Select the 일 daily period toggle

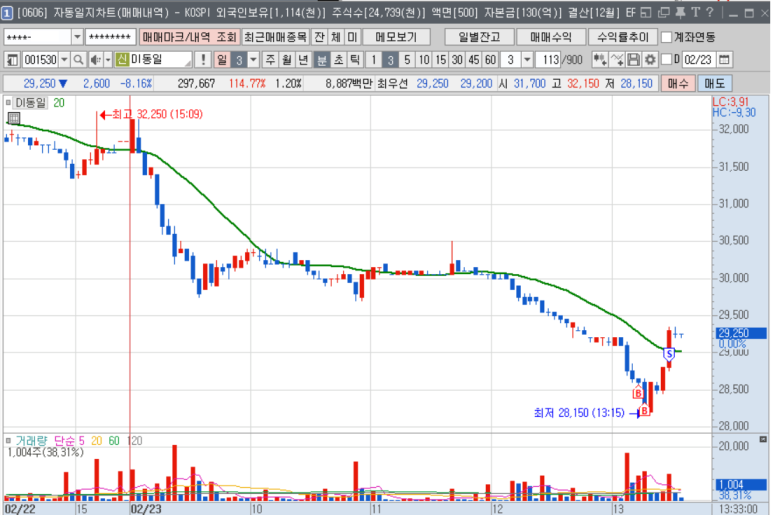[x=222, y=60]
